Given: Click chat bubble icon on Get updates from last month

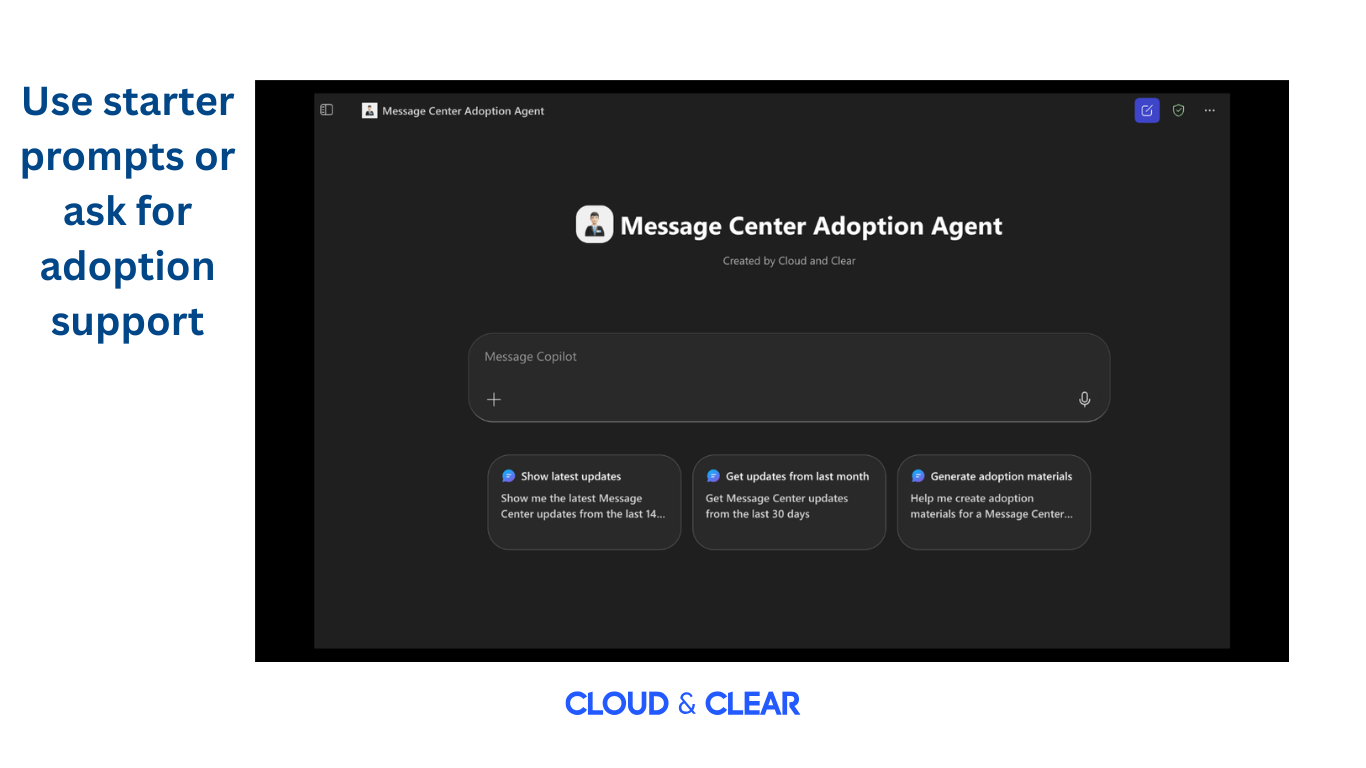Looking at the screenshot, I should (x=713, y=476).
